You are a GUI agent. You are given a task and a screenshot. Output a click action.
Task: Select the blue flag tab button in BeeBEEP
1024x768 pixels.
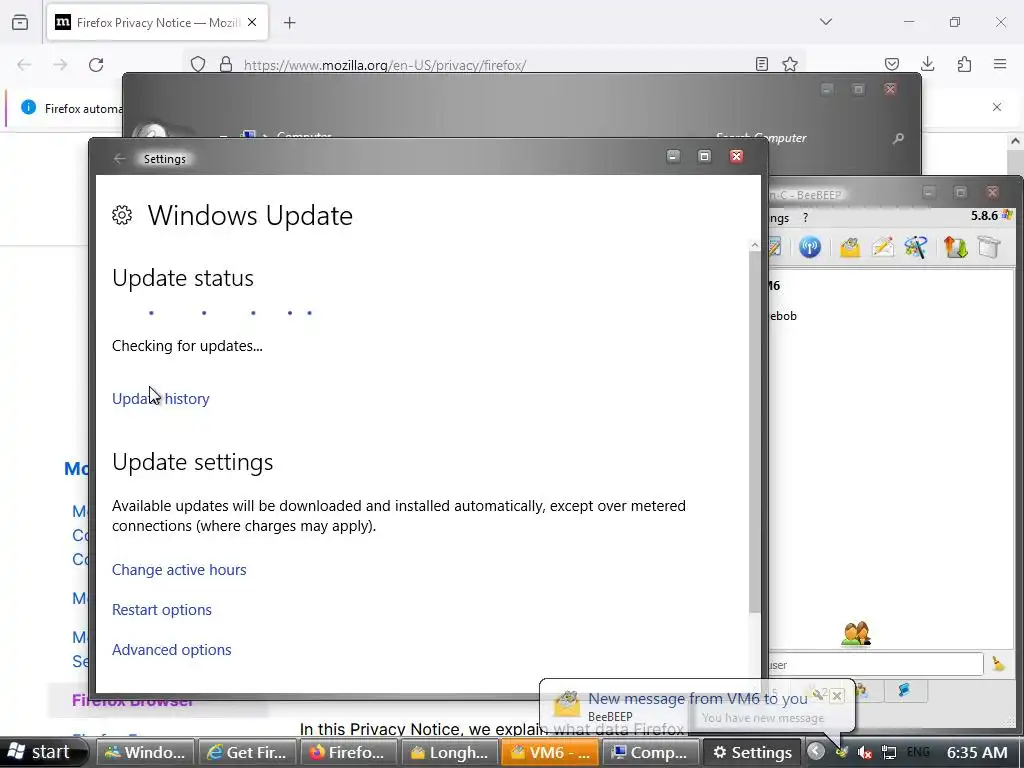click(x=904, y=690)
